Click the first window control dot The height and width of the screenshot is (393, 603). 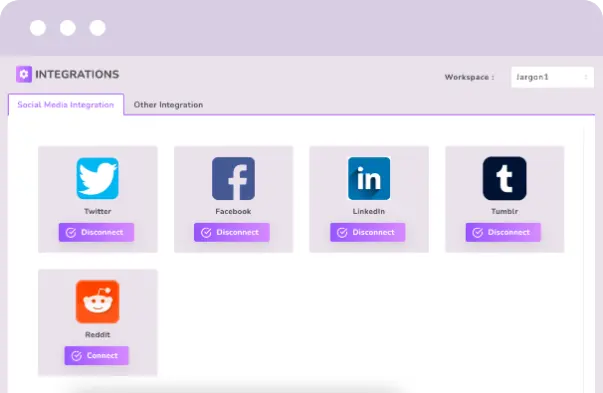[38, 28]
